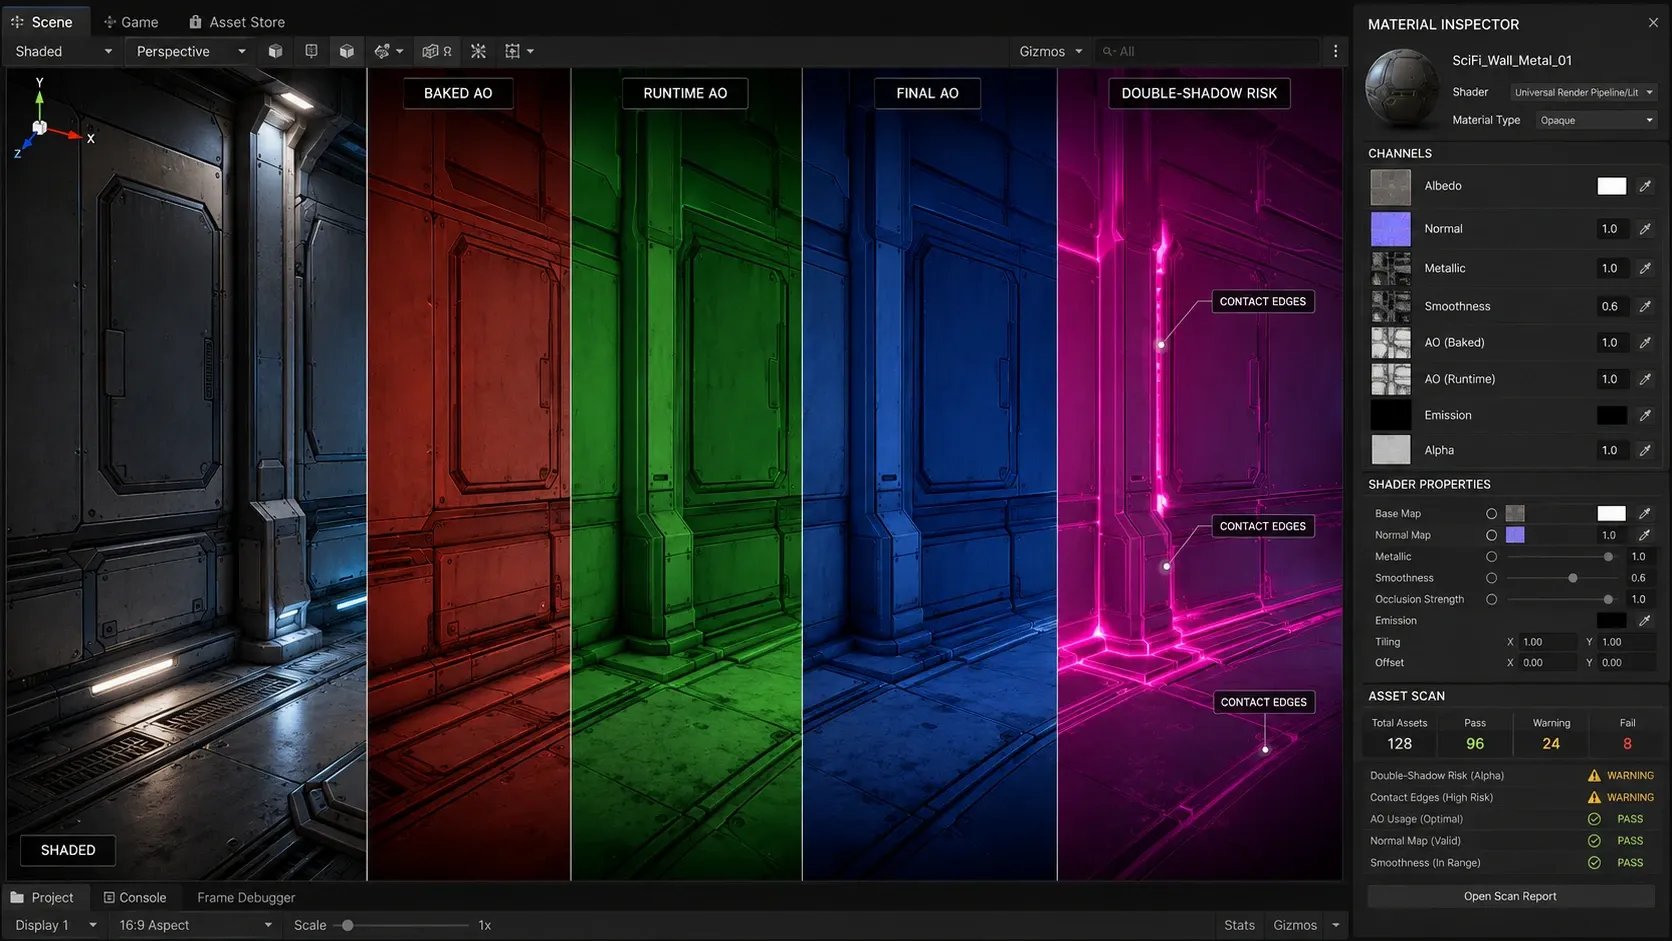1672x941 pixels.
Task: Select the circle toggle next to Base Map
Action: pos(1491,514)
